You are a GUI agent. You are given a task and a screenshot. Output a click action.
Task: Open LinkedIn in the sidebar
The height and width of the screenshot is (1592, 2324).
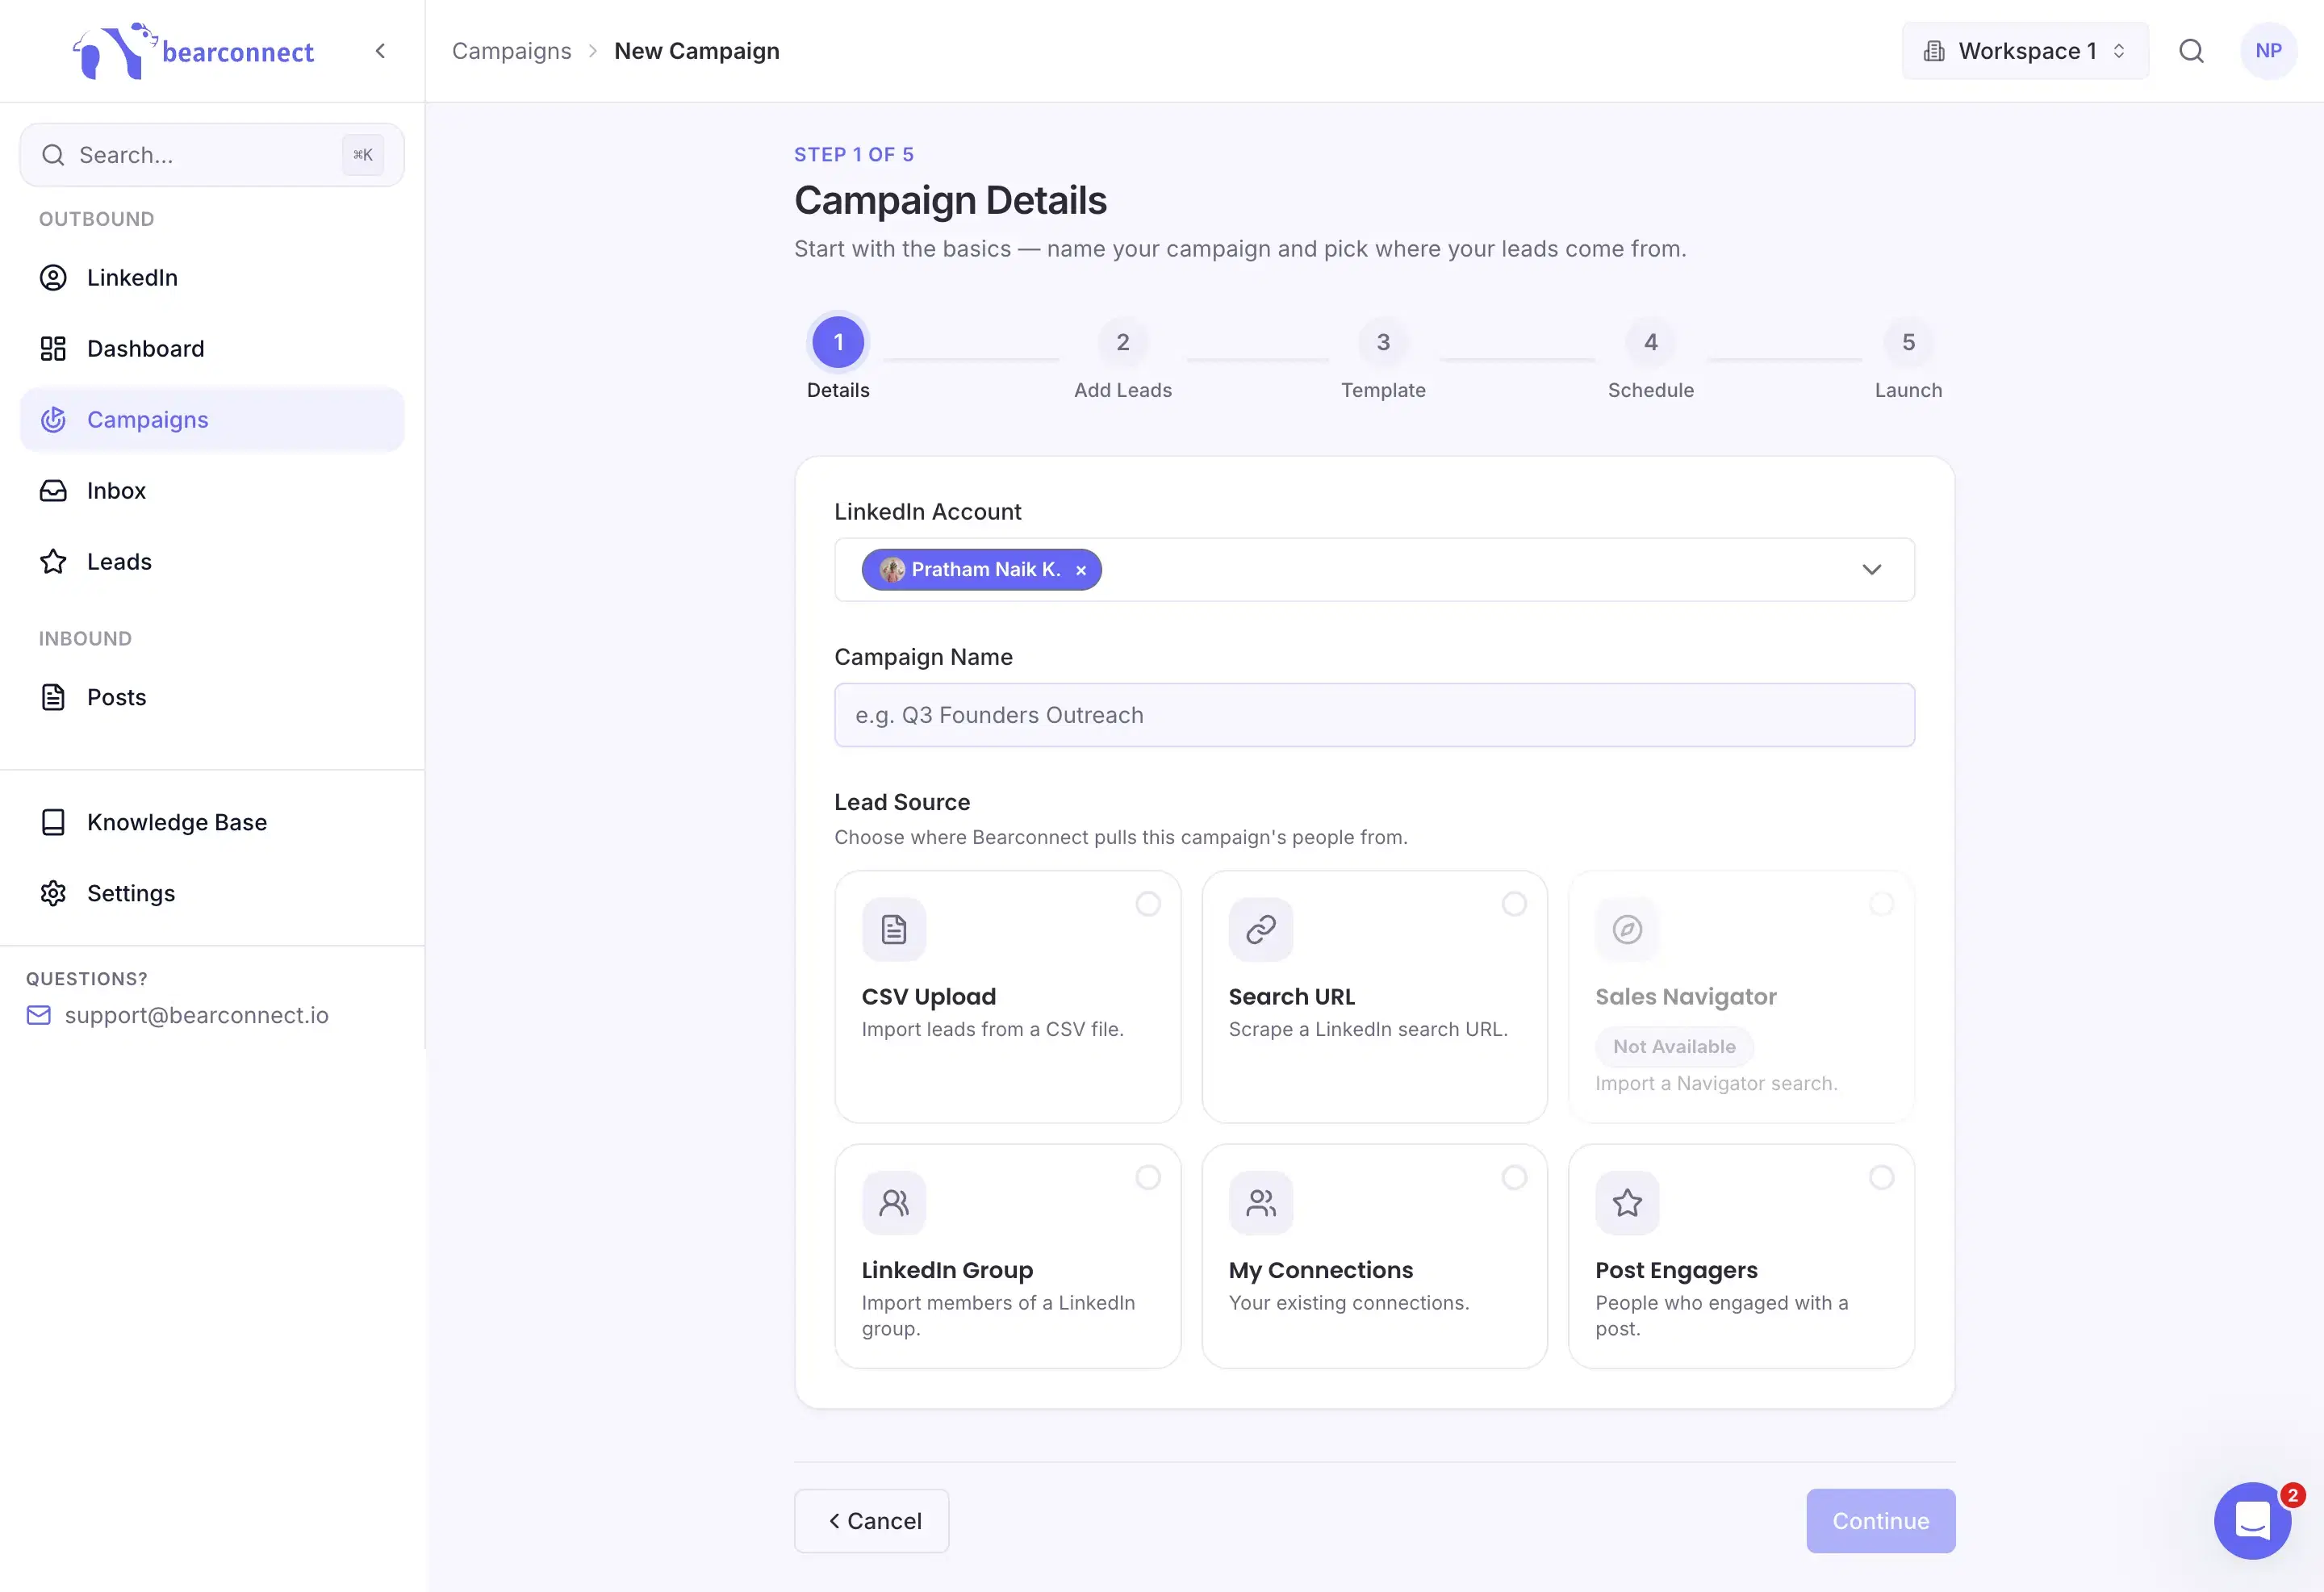[x=212, y=277]
